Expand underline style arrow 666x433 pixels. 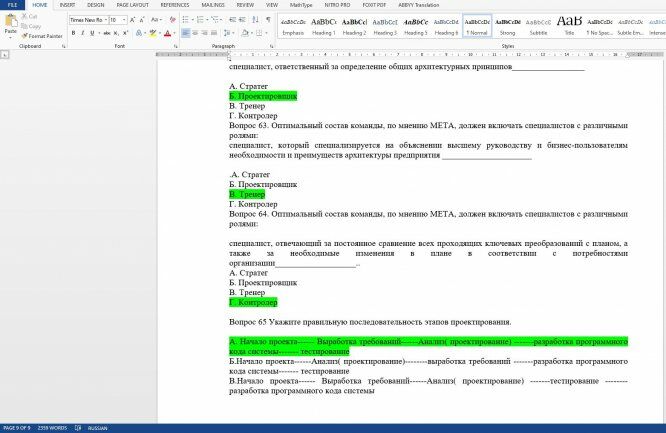click(x=99, y=33)
